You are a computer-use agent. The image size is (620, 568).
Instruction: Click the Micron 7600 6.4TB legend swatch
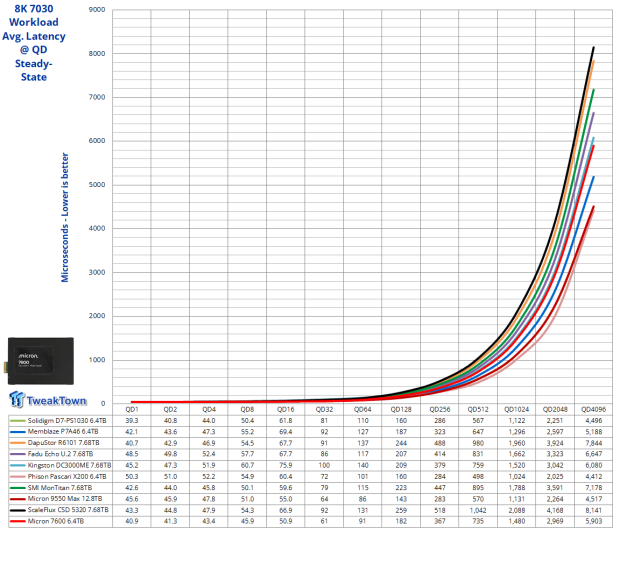click(17, 521)
